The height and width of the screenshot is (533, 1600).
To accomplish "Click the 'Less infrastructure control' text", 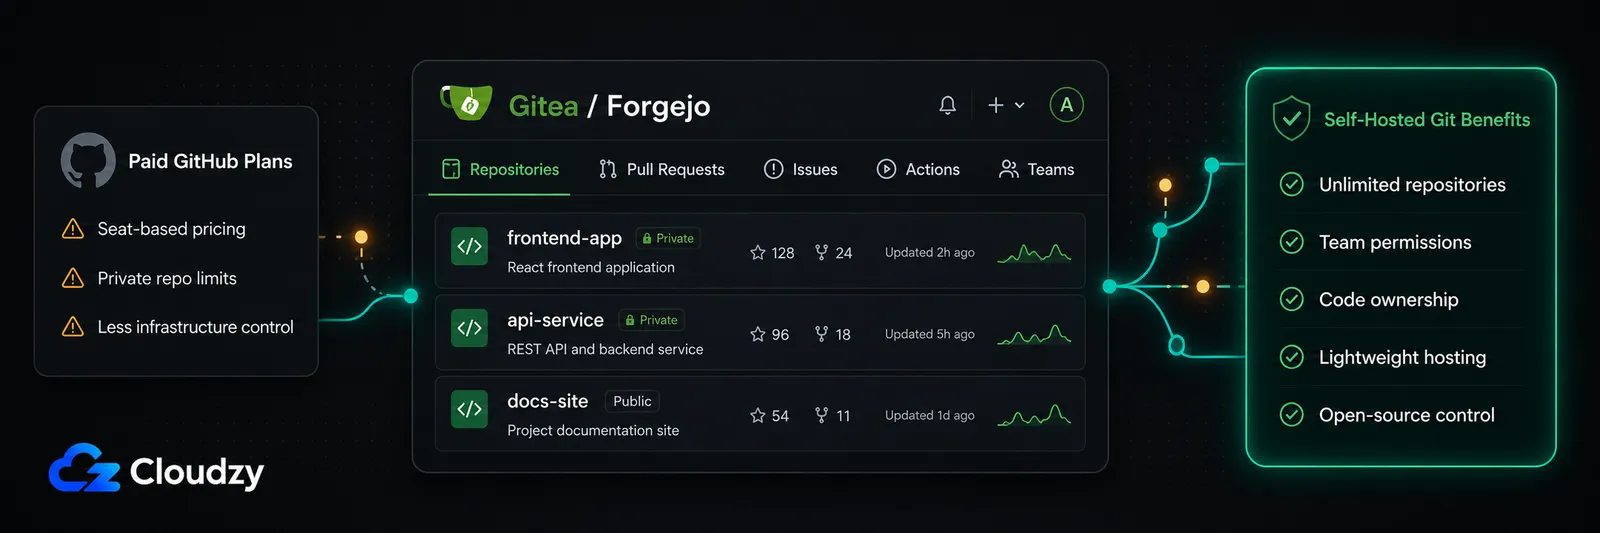I will (195, 327).
